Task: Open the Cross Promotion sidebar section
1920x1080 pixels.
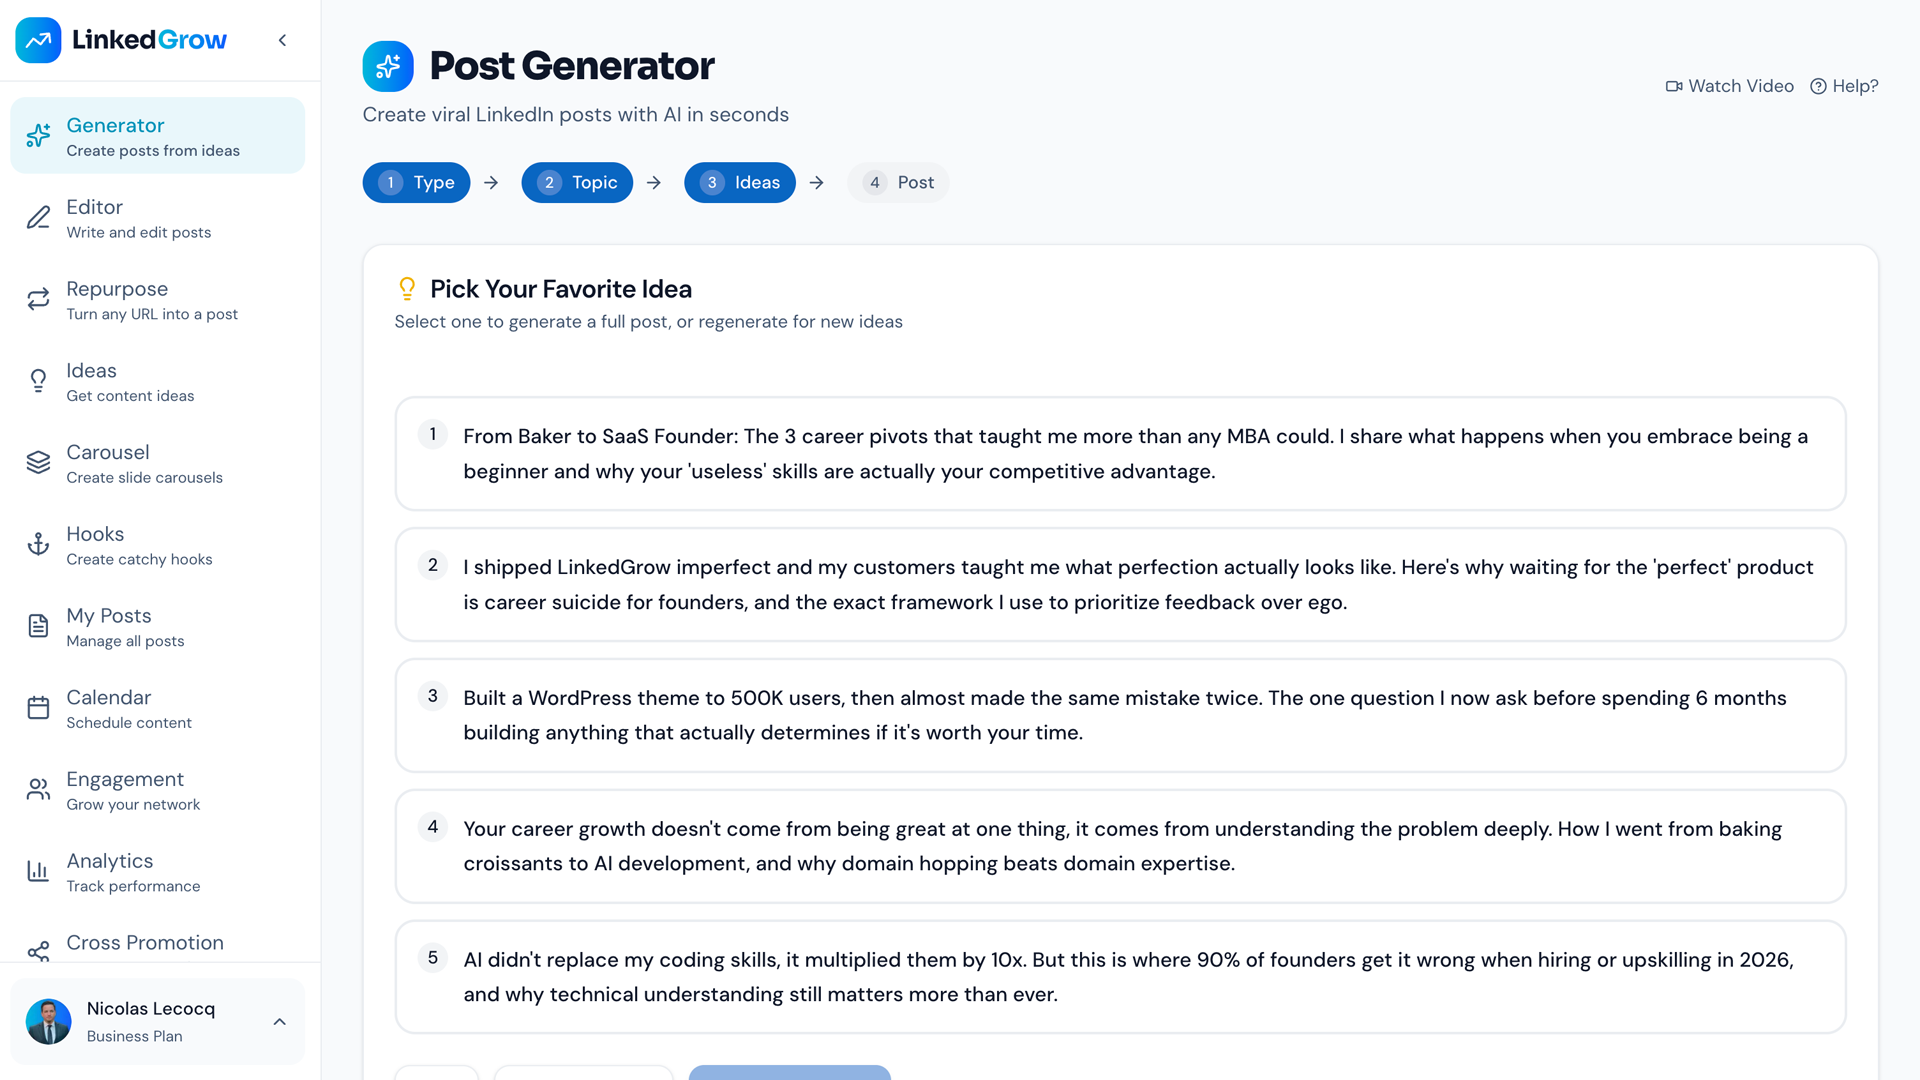Action: [145, 943]
